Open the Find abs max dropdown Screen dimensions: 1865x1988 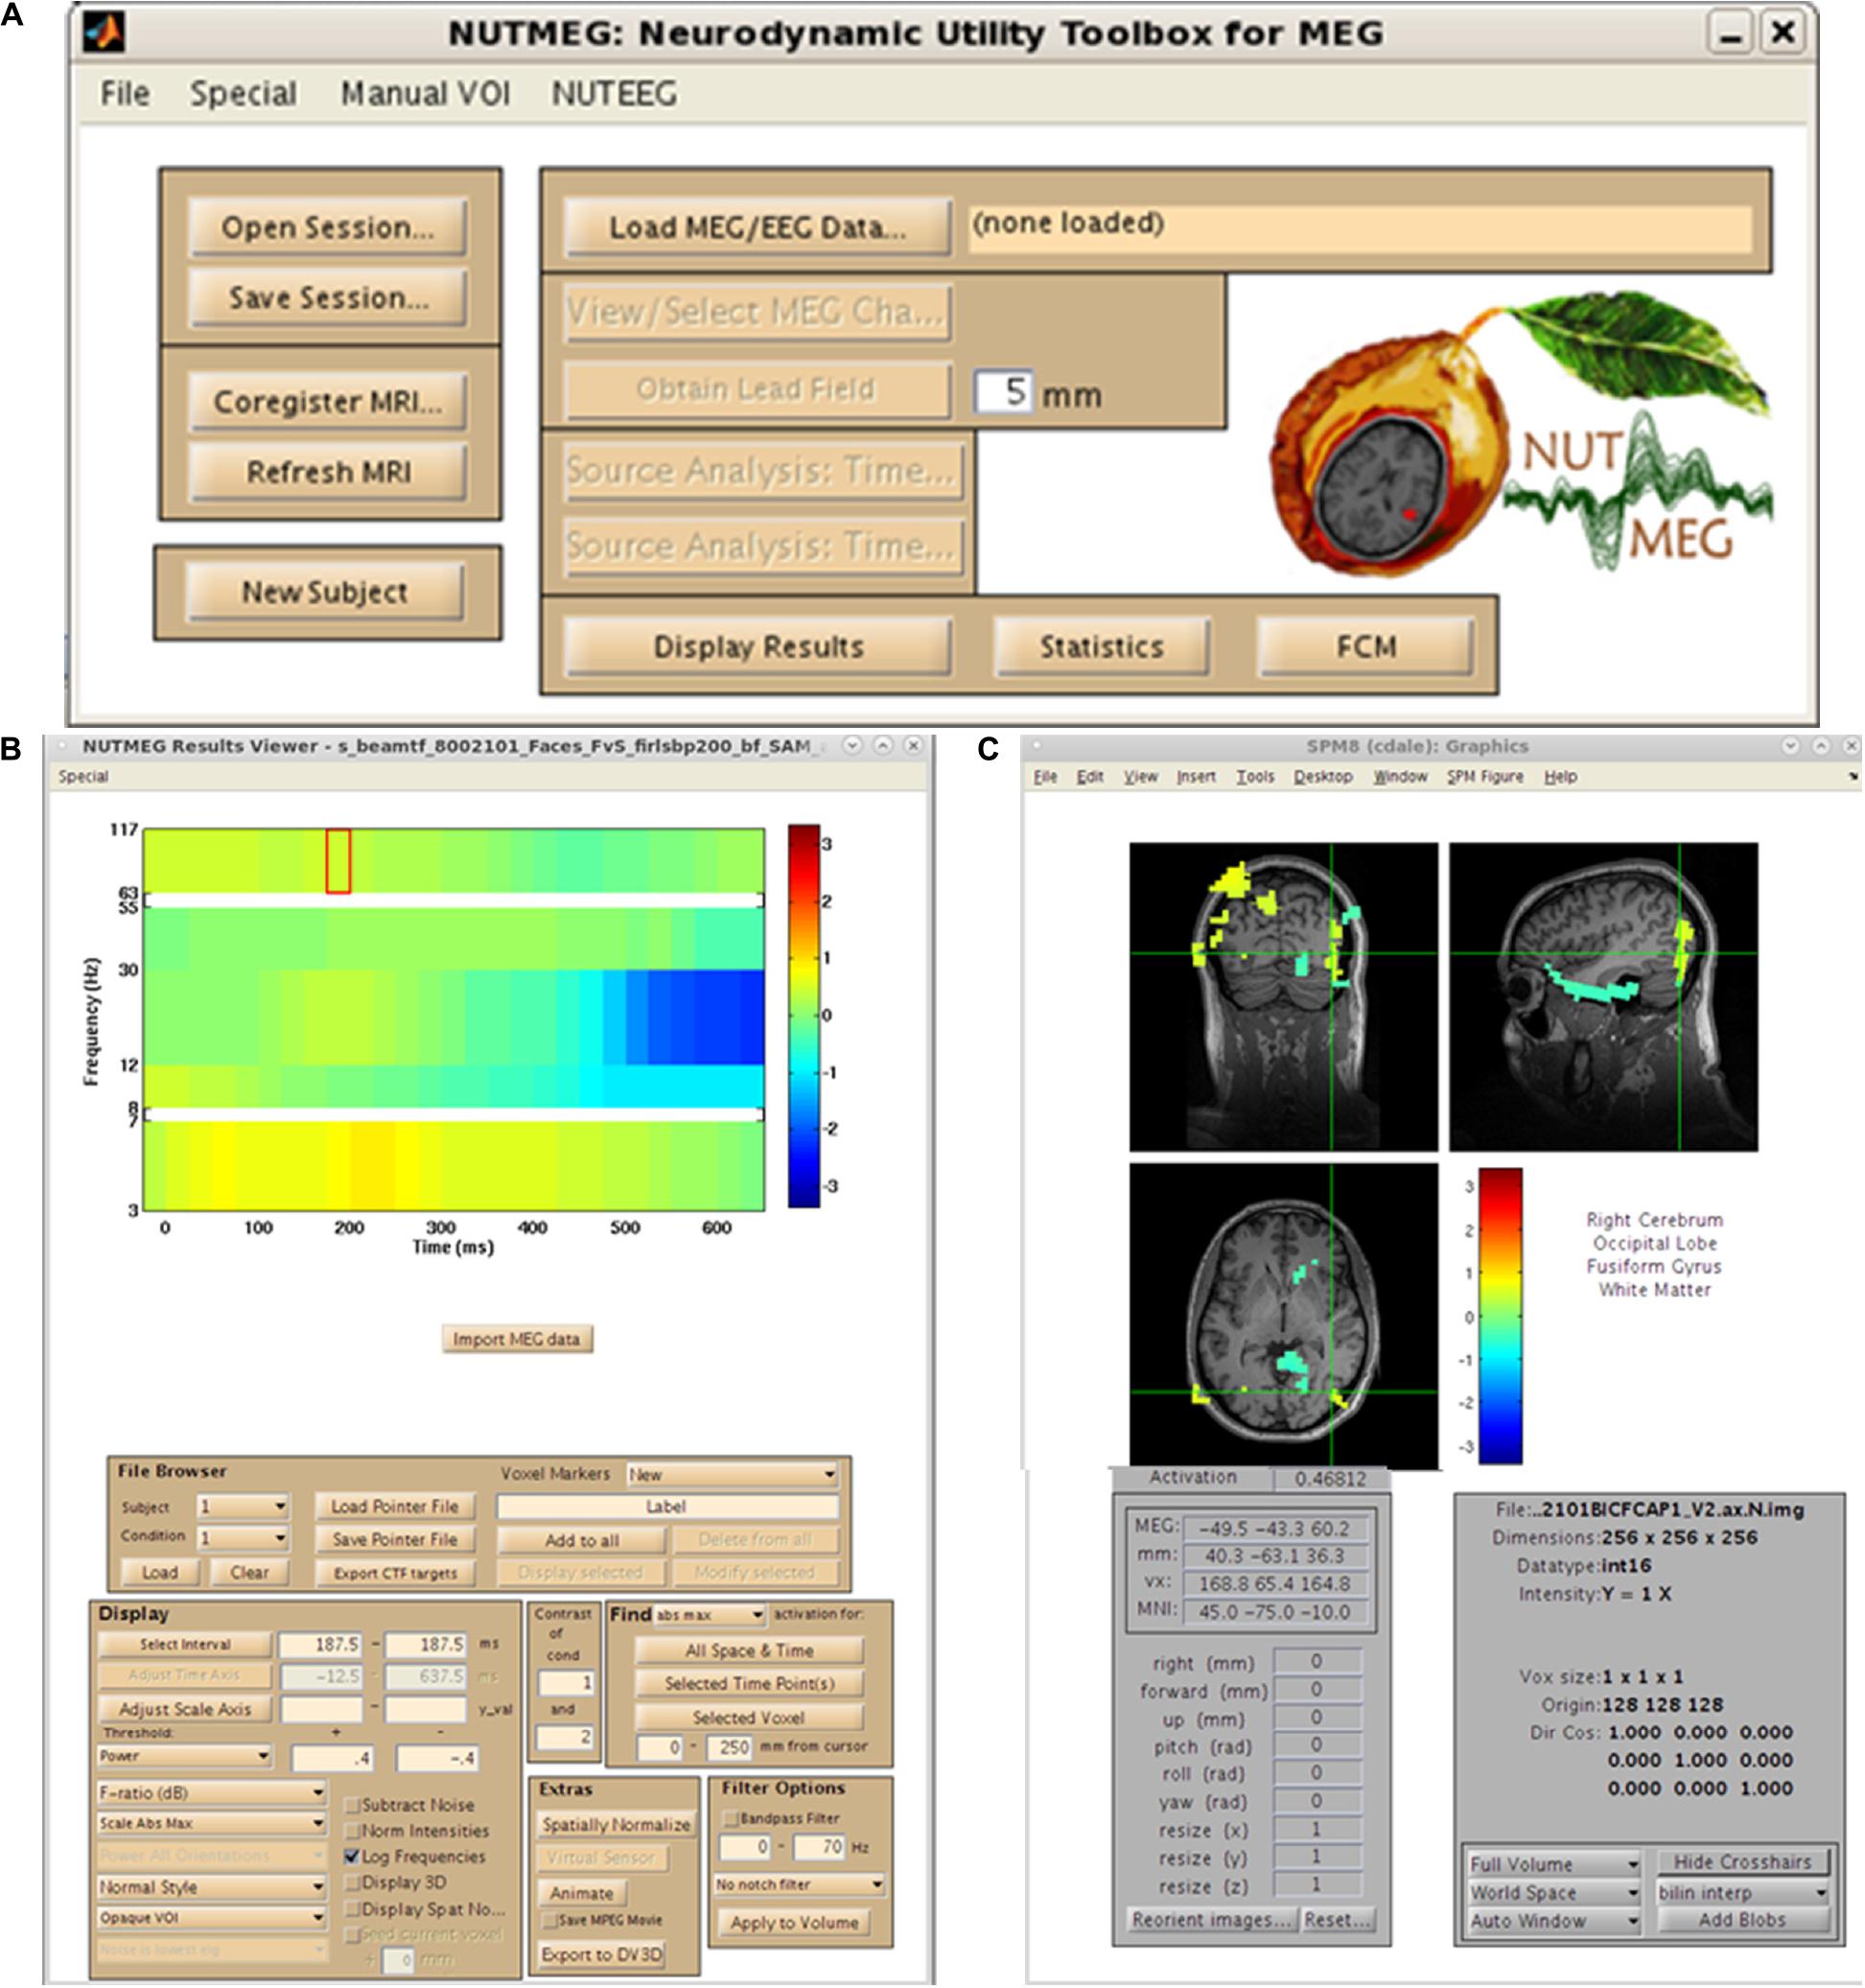(709, 1615)
